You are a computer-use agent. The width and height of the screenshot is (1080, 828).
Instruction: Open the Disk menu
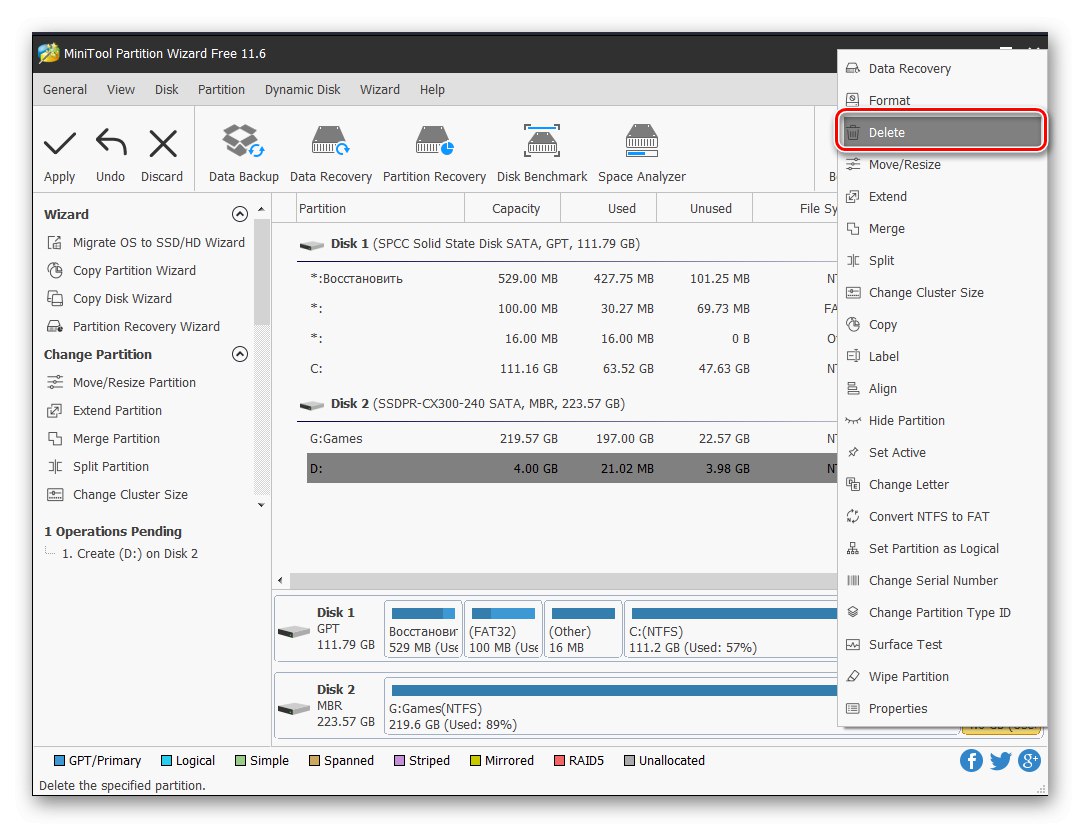[x=166, y=90]
